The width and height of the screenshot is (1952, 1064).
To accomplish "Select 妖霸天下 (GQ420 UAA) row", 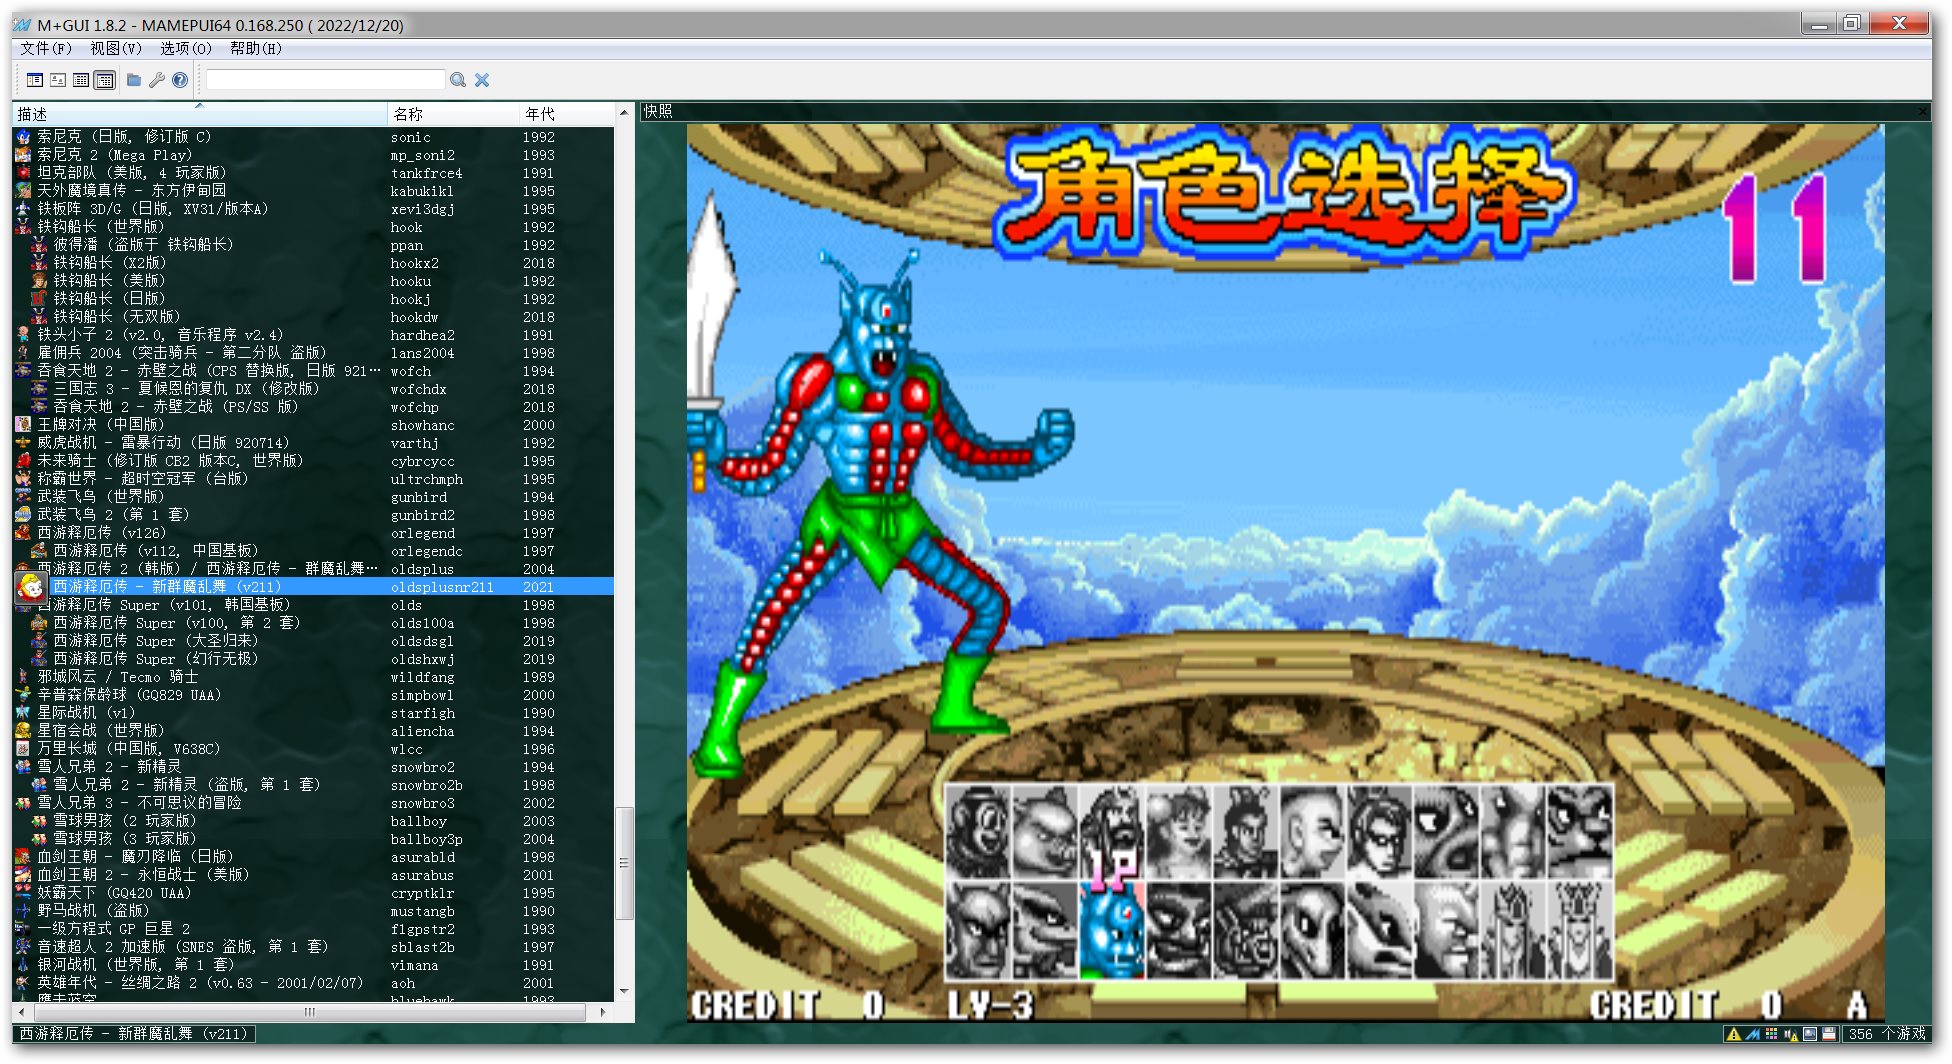I will pos(314,893).
